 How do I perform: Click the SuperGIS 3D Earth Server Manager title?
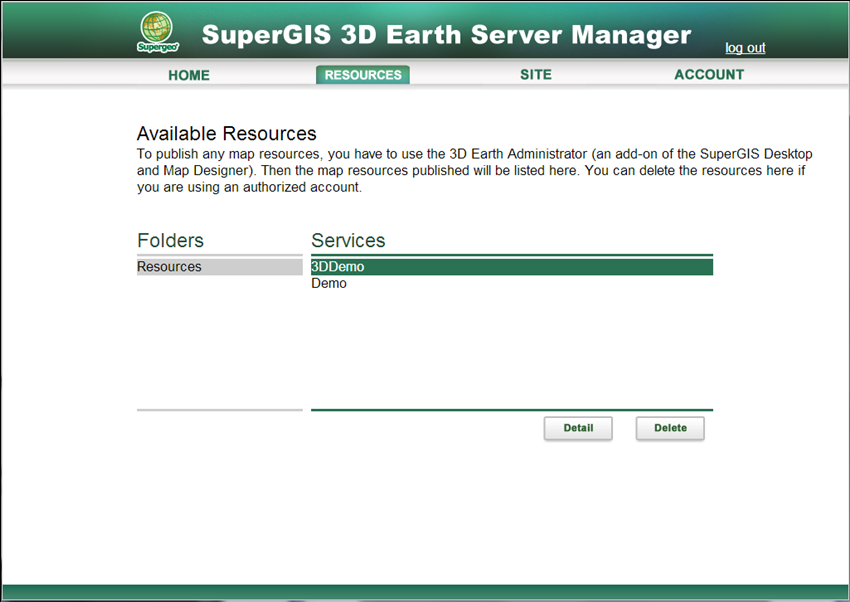click(446, 35)
